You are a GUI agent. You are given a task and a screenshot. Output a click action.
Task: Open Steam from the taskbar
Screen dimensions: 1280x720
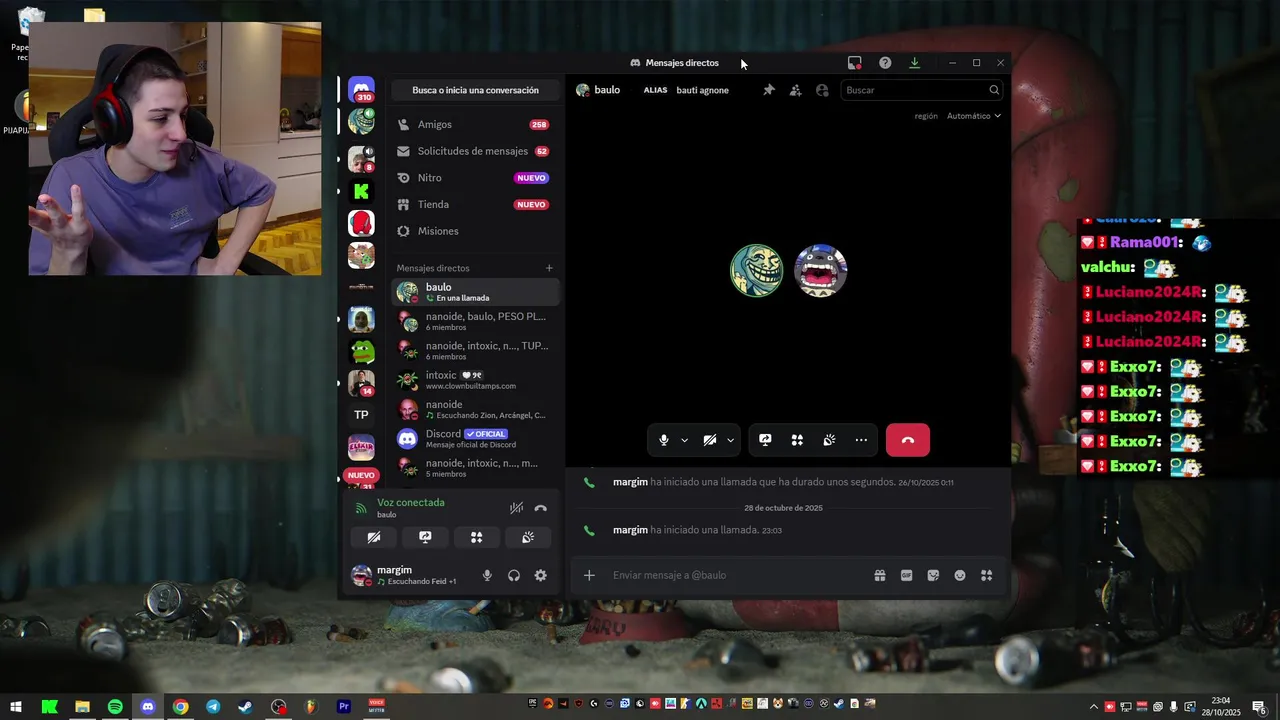245,707
